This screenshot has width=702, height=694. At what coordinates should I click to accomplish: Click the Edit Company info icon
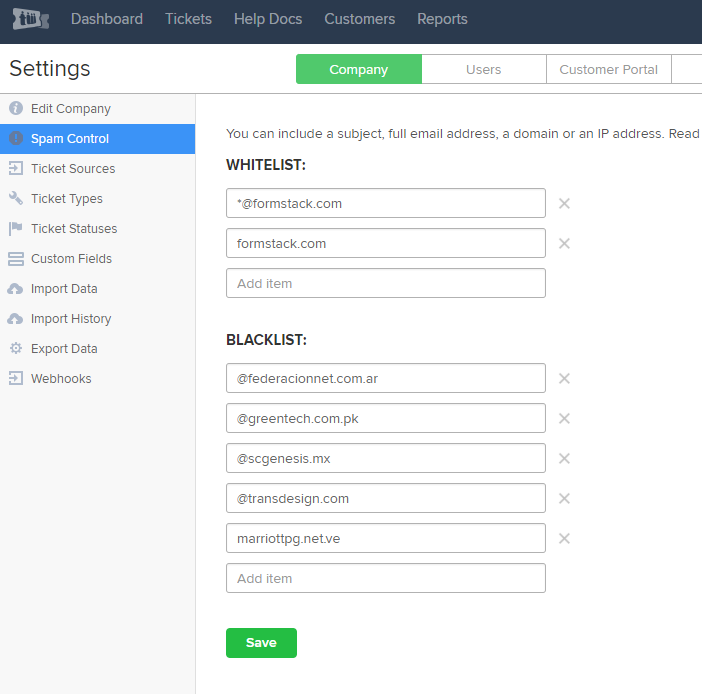16,108
